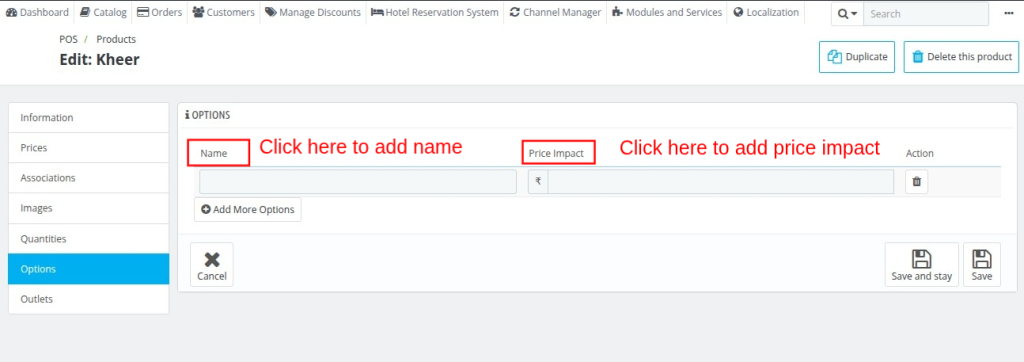Open Manage Discounts menu
Viewport: 1024px width, 362px height.
click(313, 12)
